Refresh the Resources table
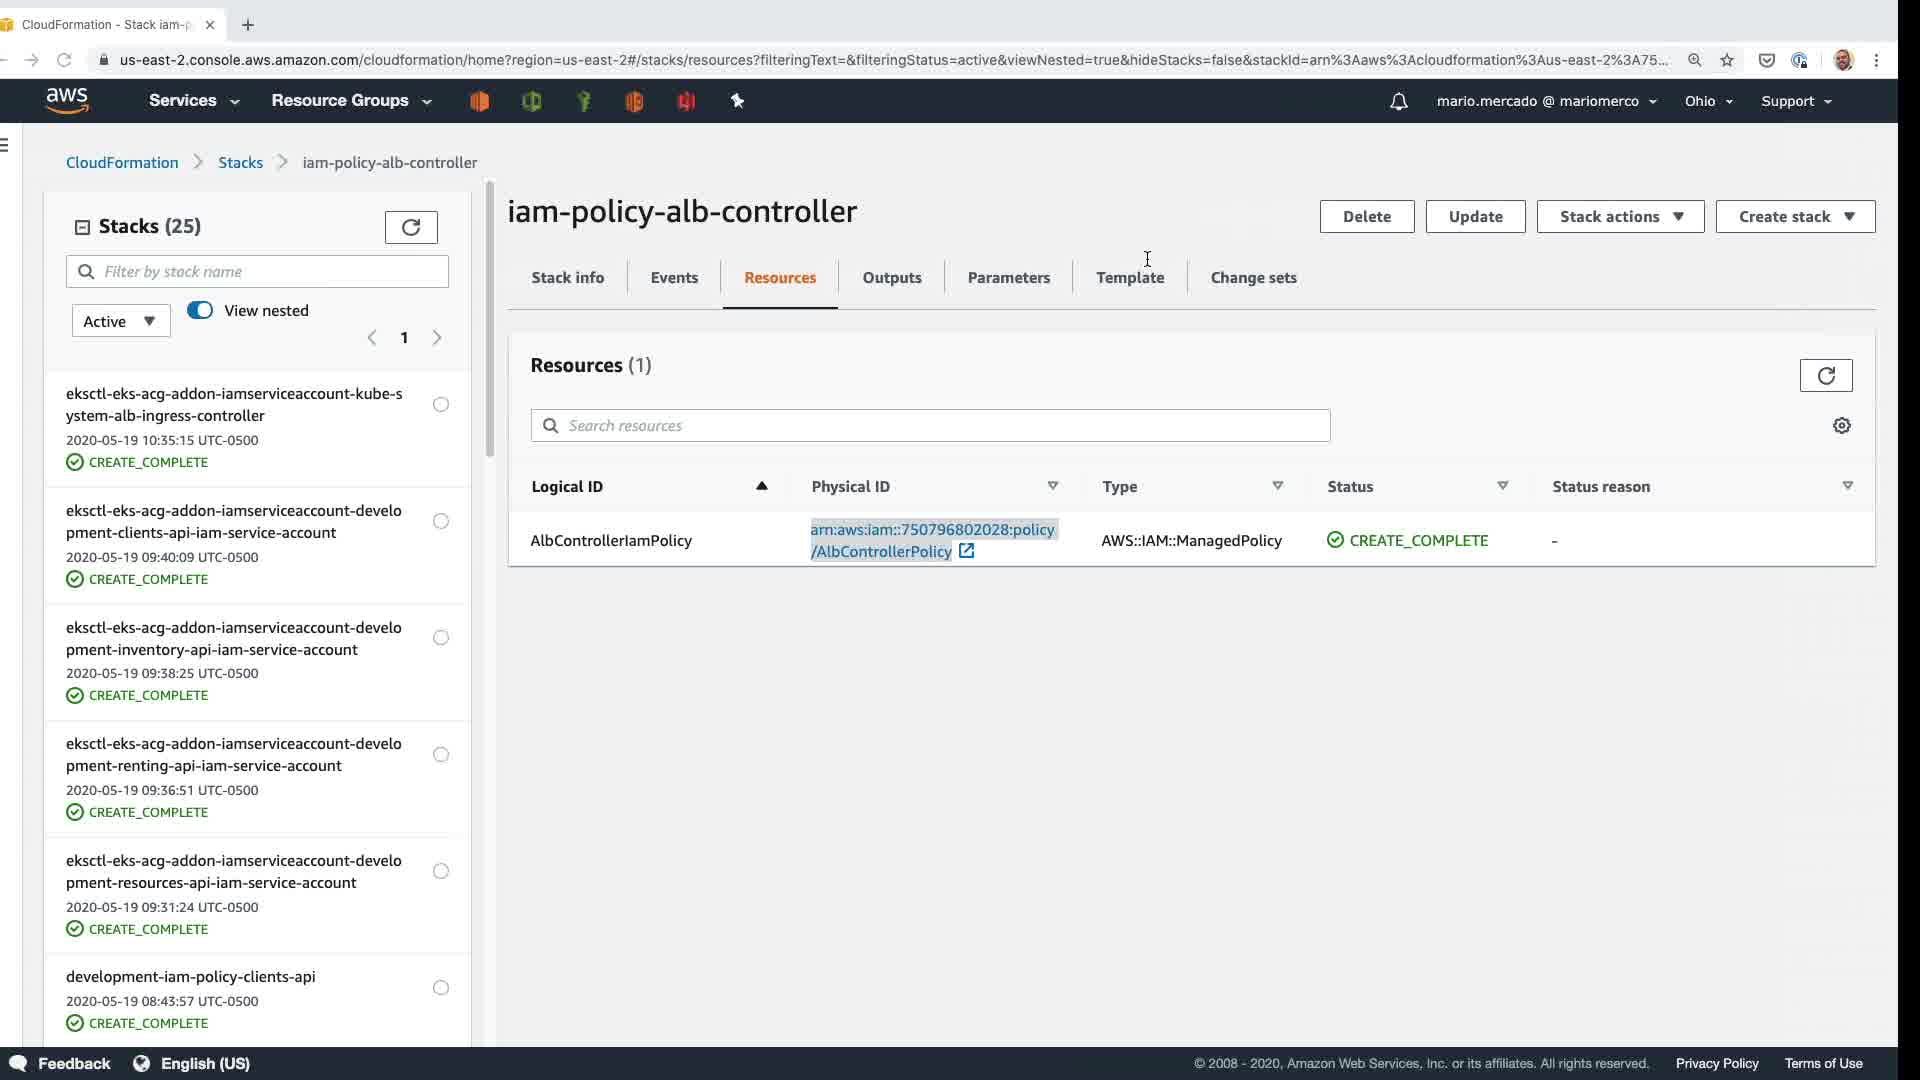The height and width of the screenshot is (1080, 1920). tap(1825, 375)
